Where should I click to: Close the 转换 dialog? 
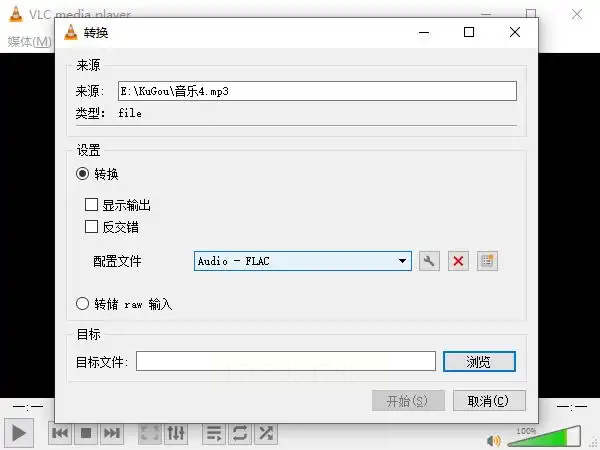515,32
